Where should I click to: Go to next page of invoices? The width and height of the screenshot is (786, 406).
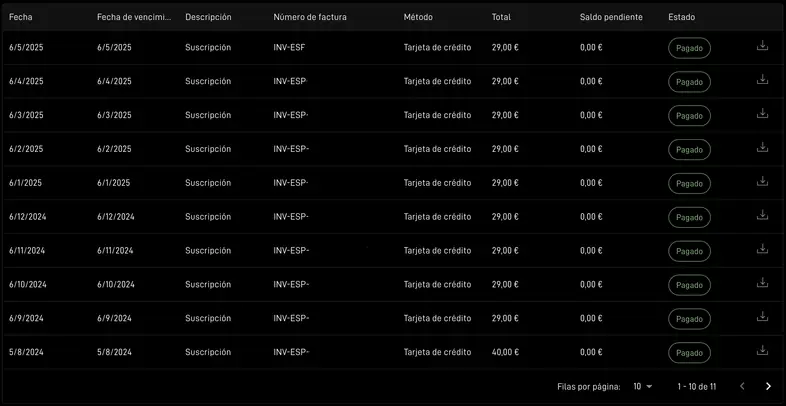point(768,386)
